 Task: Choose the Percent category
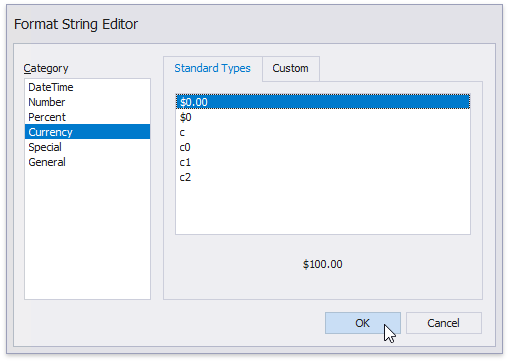(87, 117)
